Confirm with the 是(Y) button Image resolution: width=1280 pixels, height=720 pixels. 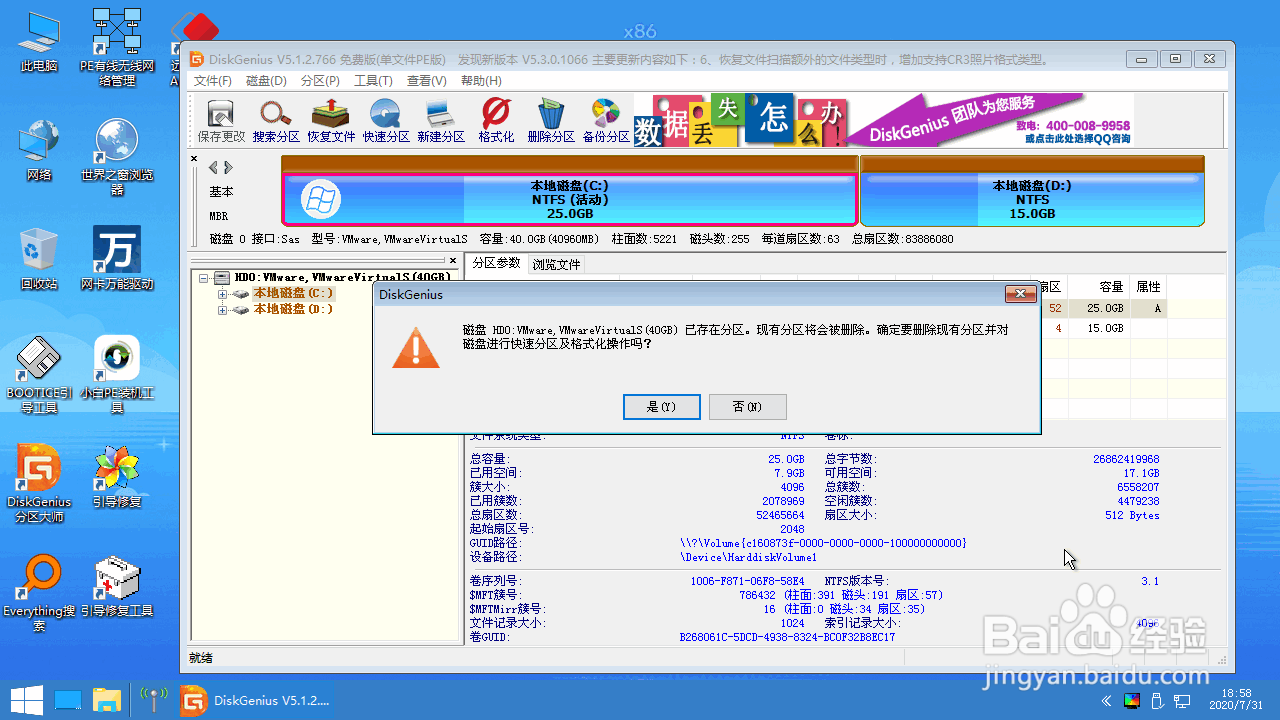tap(661, 407)
